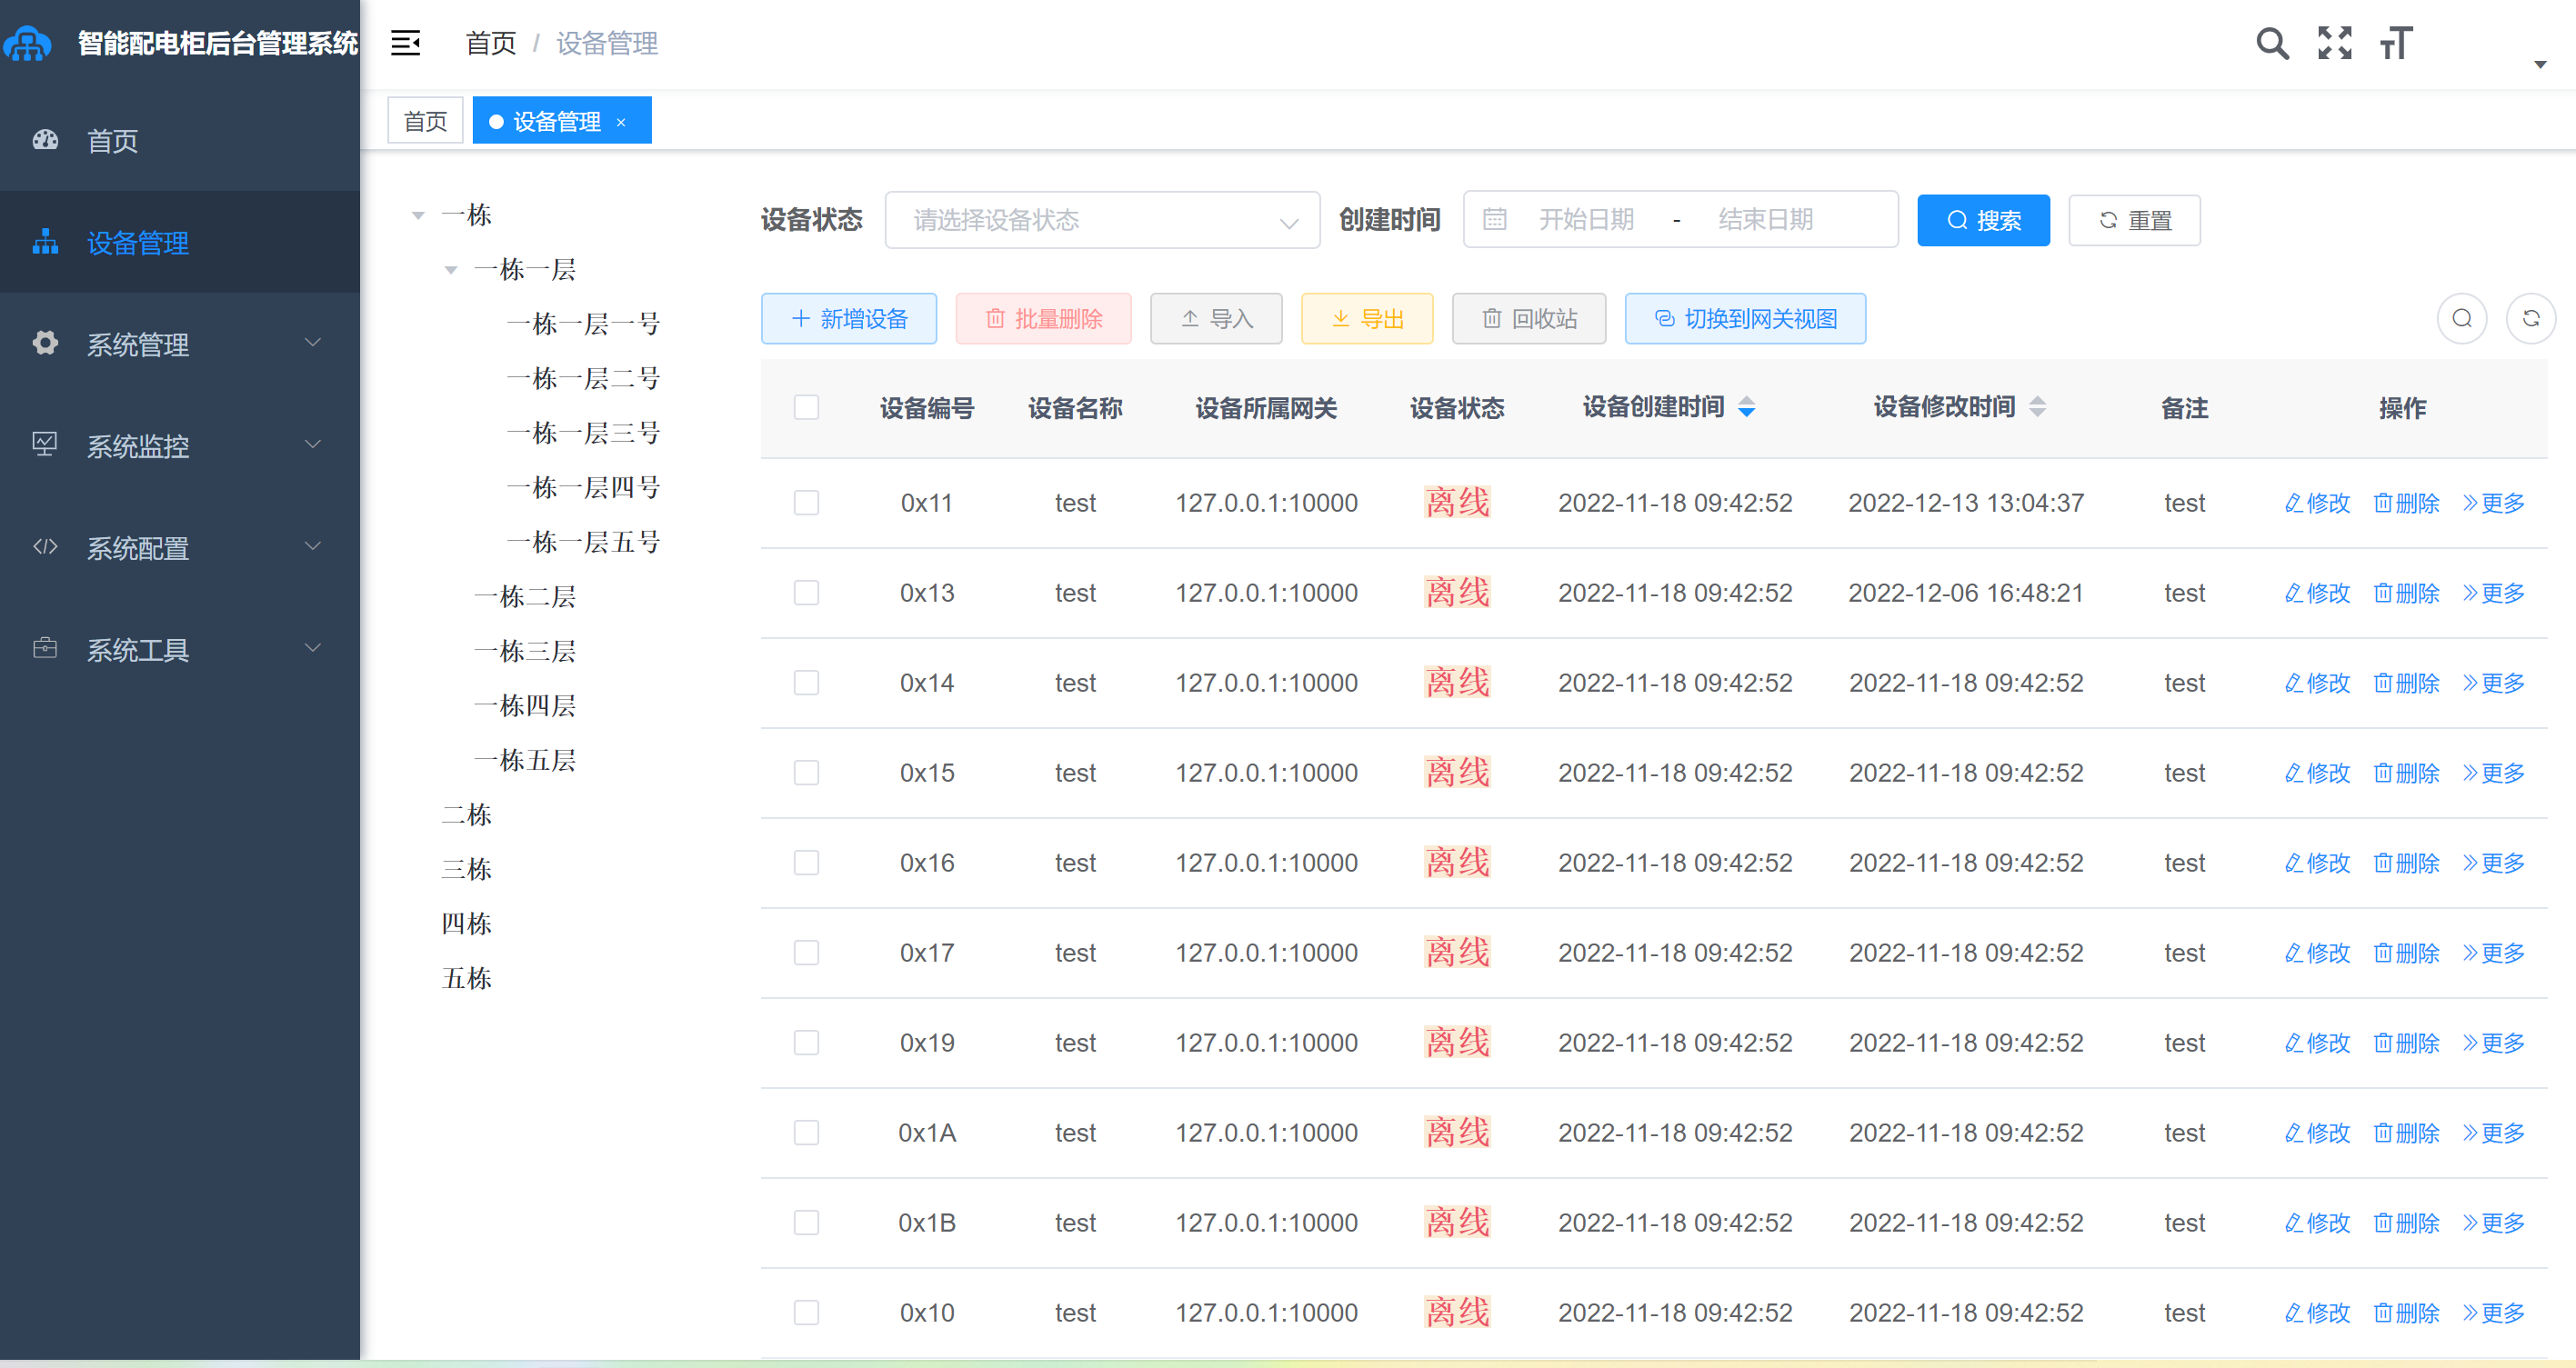This screenshot has height=1368, width=2576.
Task: Click the blue 搜索 button
Action: pyautogui.click(x=1983, y=220)
